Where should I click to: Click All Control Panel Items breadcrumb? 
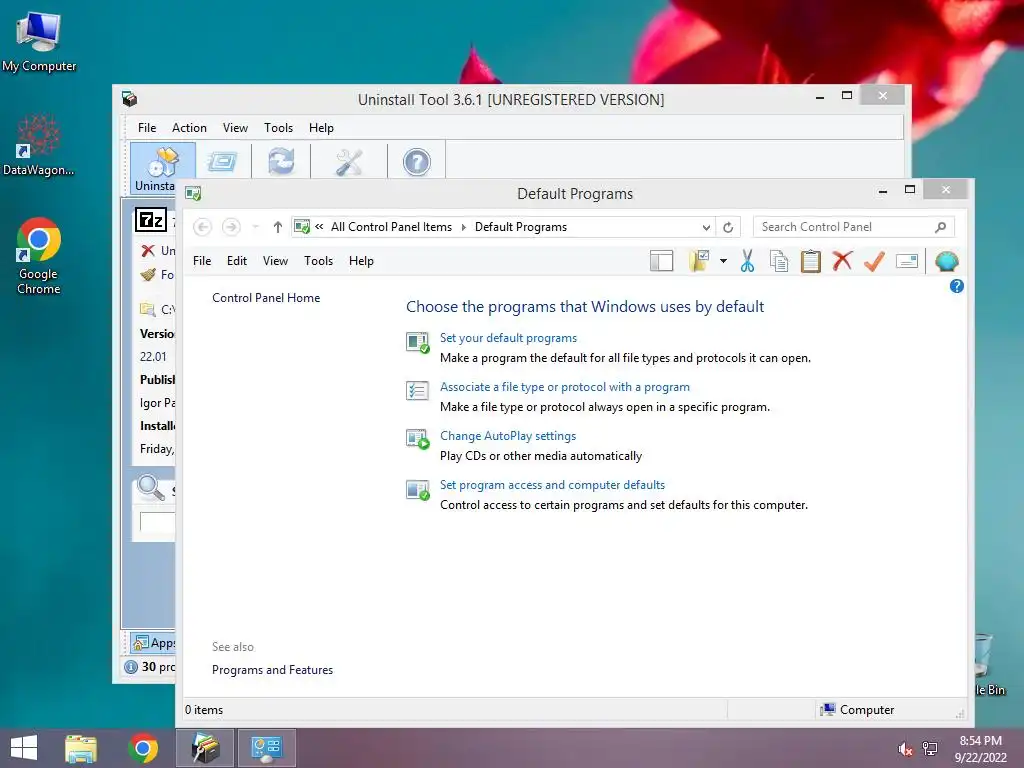pos(391,227)
